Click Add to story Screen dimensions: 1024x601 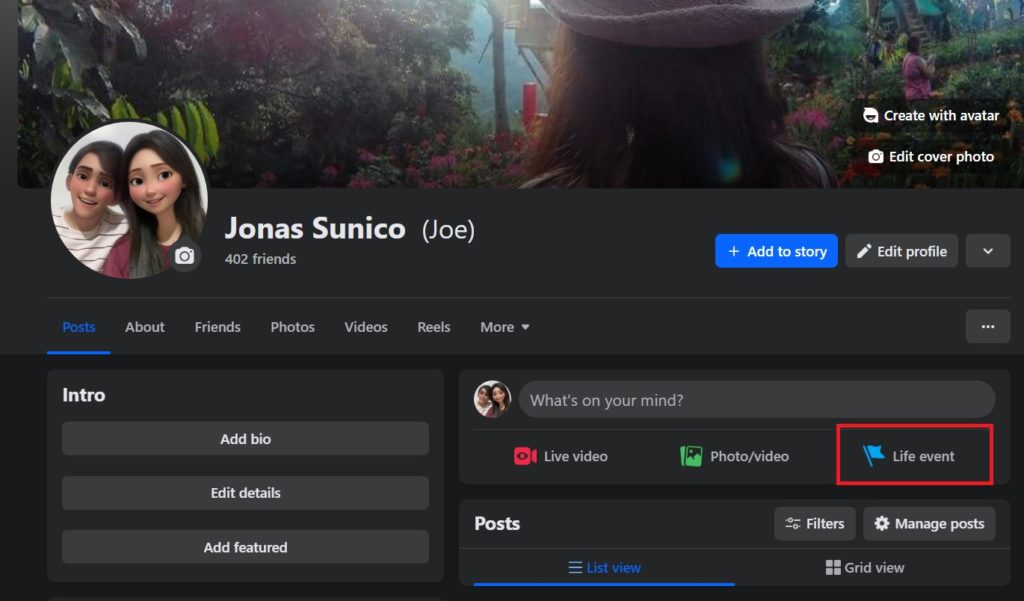(x=776, y=251)
